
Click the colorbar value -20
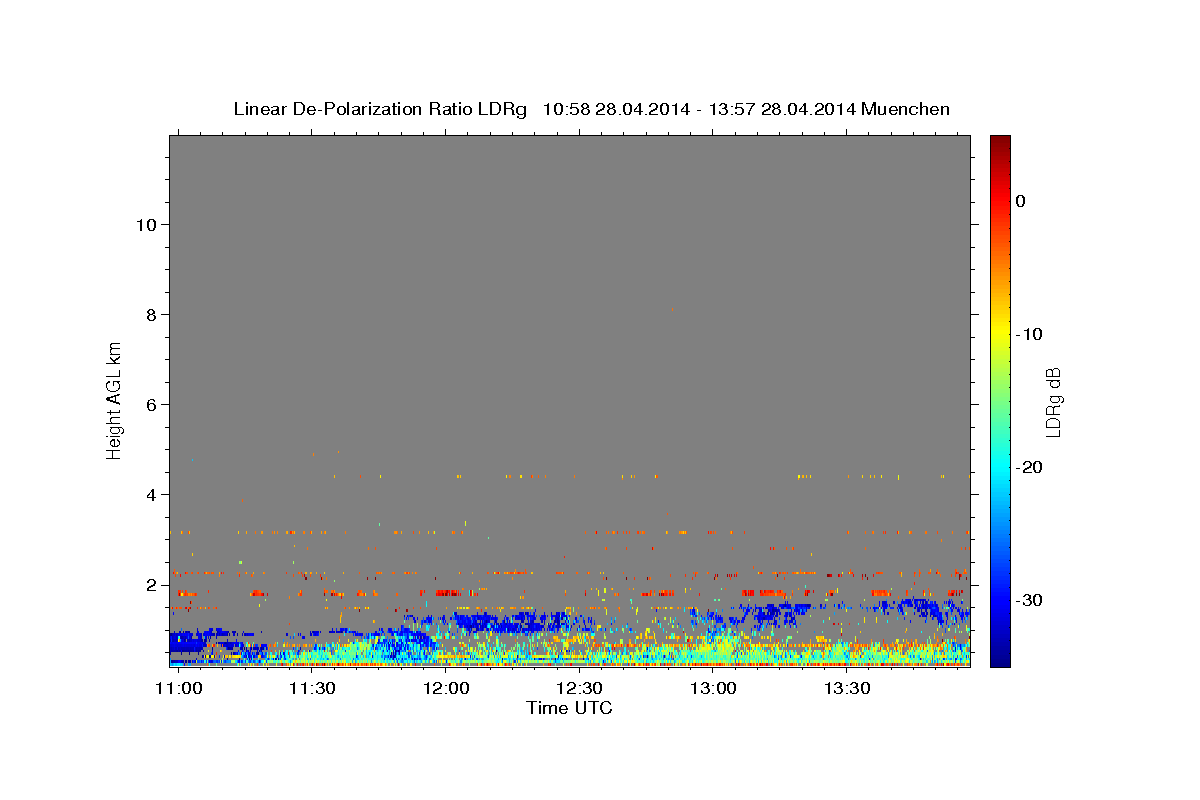pos(1031,467)
